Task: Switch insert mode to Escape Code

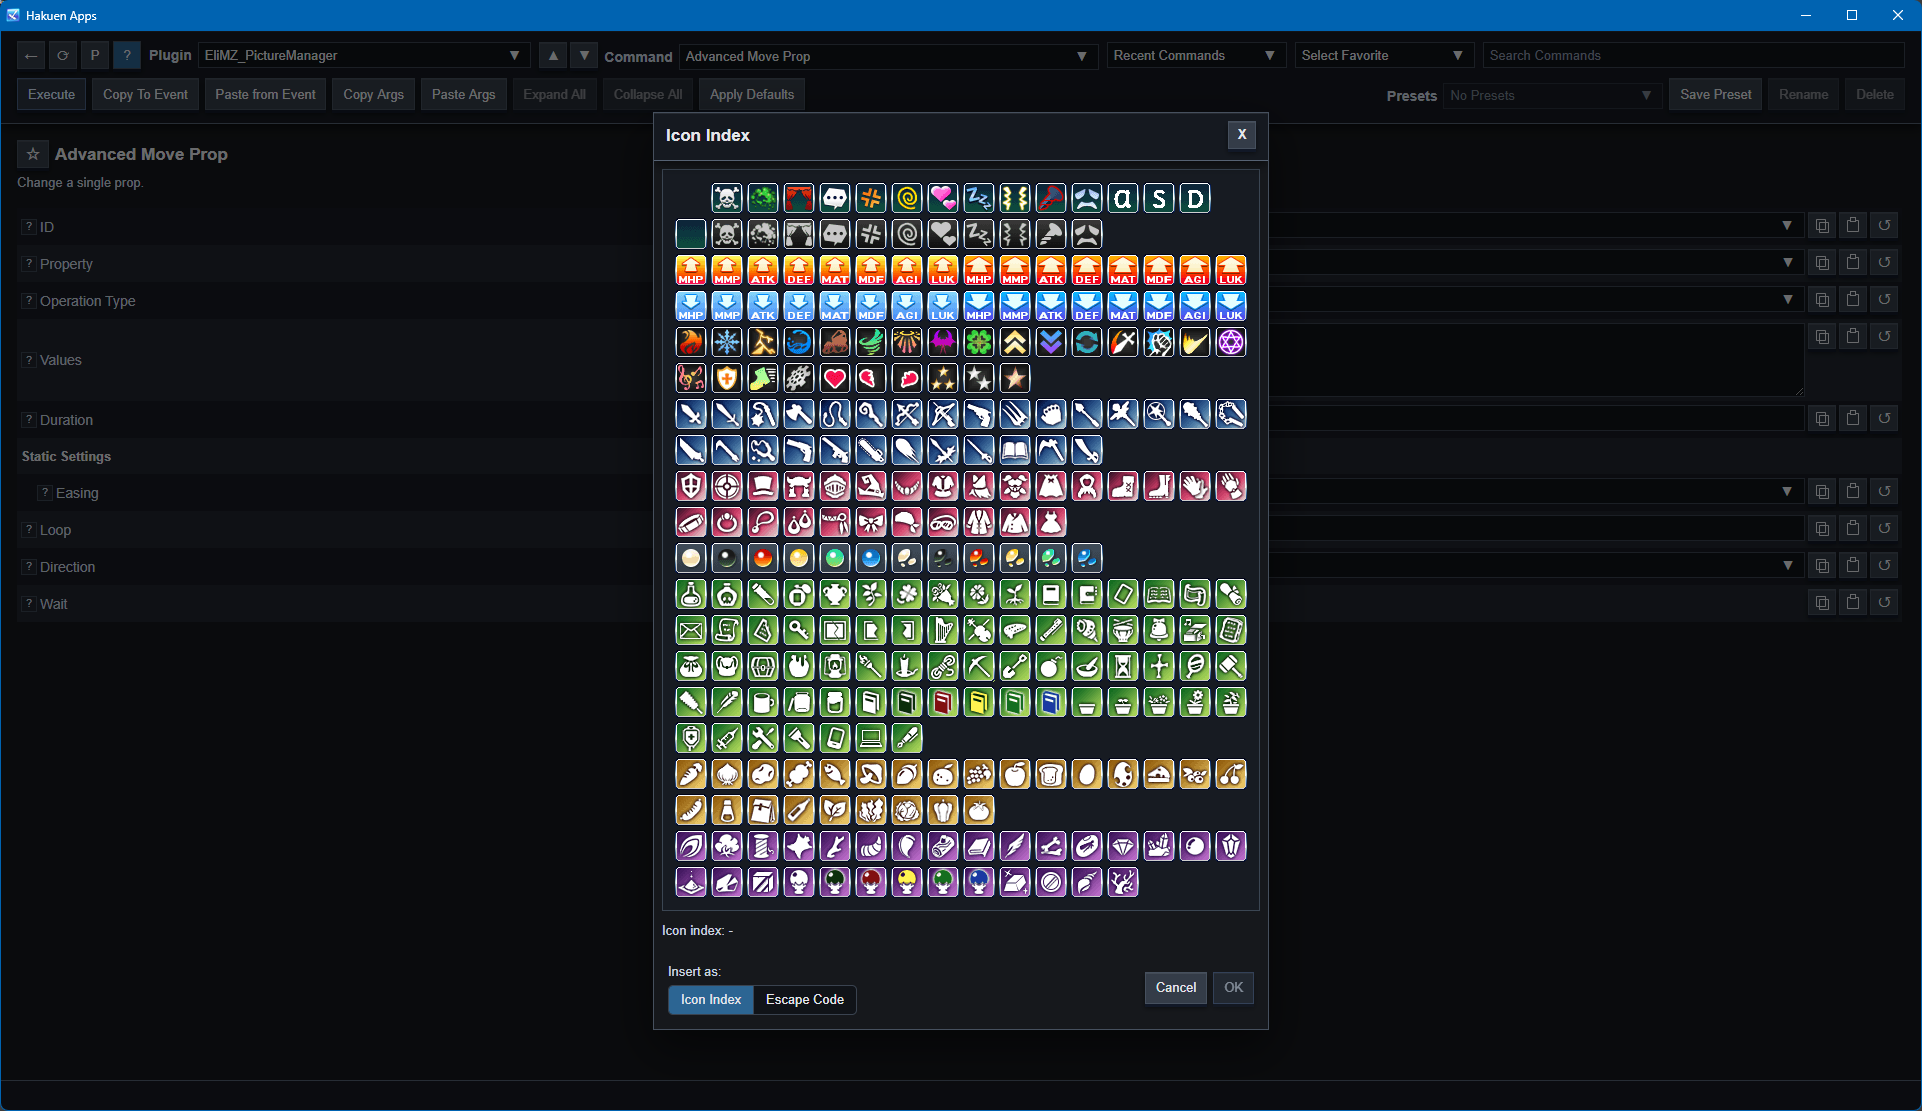Action: pyautogui.click(x=804, y=999)
